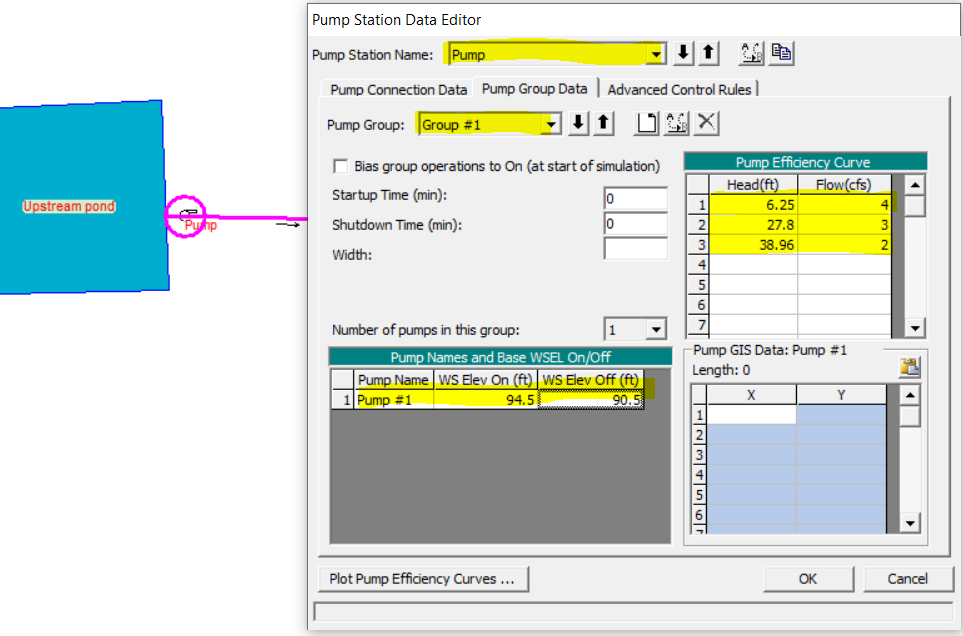Enable Bias group operations to On checkbox
The height and width of the screenshot is (636, 963).
(340, 166)
